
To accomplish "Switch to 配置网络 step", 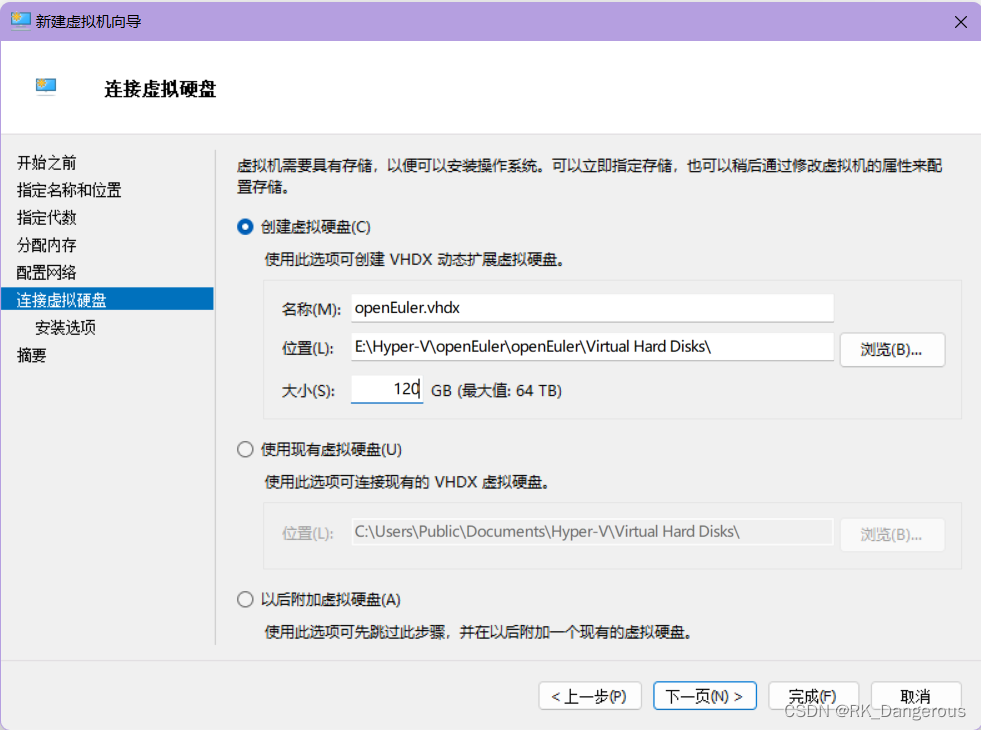I will [x=48, y=272].
